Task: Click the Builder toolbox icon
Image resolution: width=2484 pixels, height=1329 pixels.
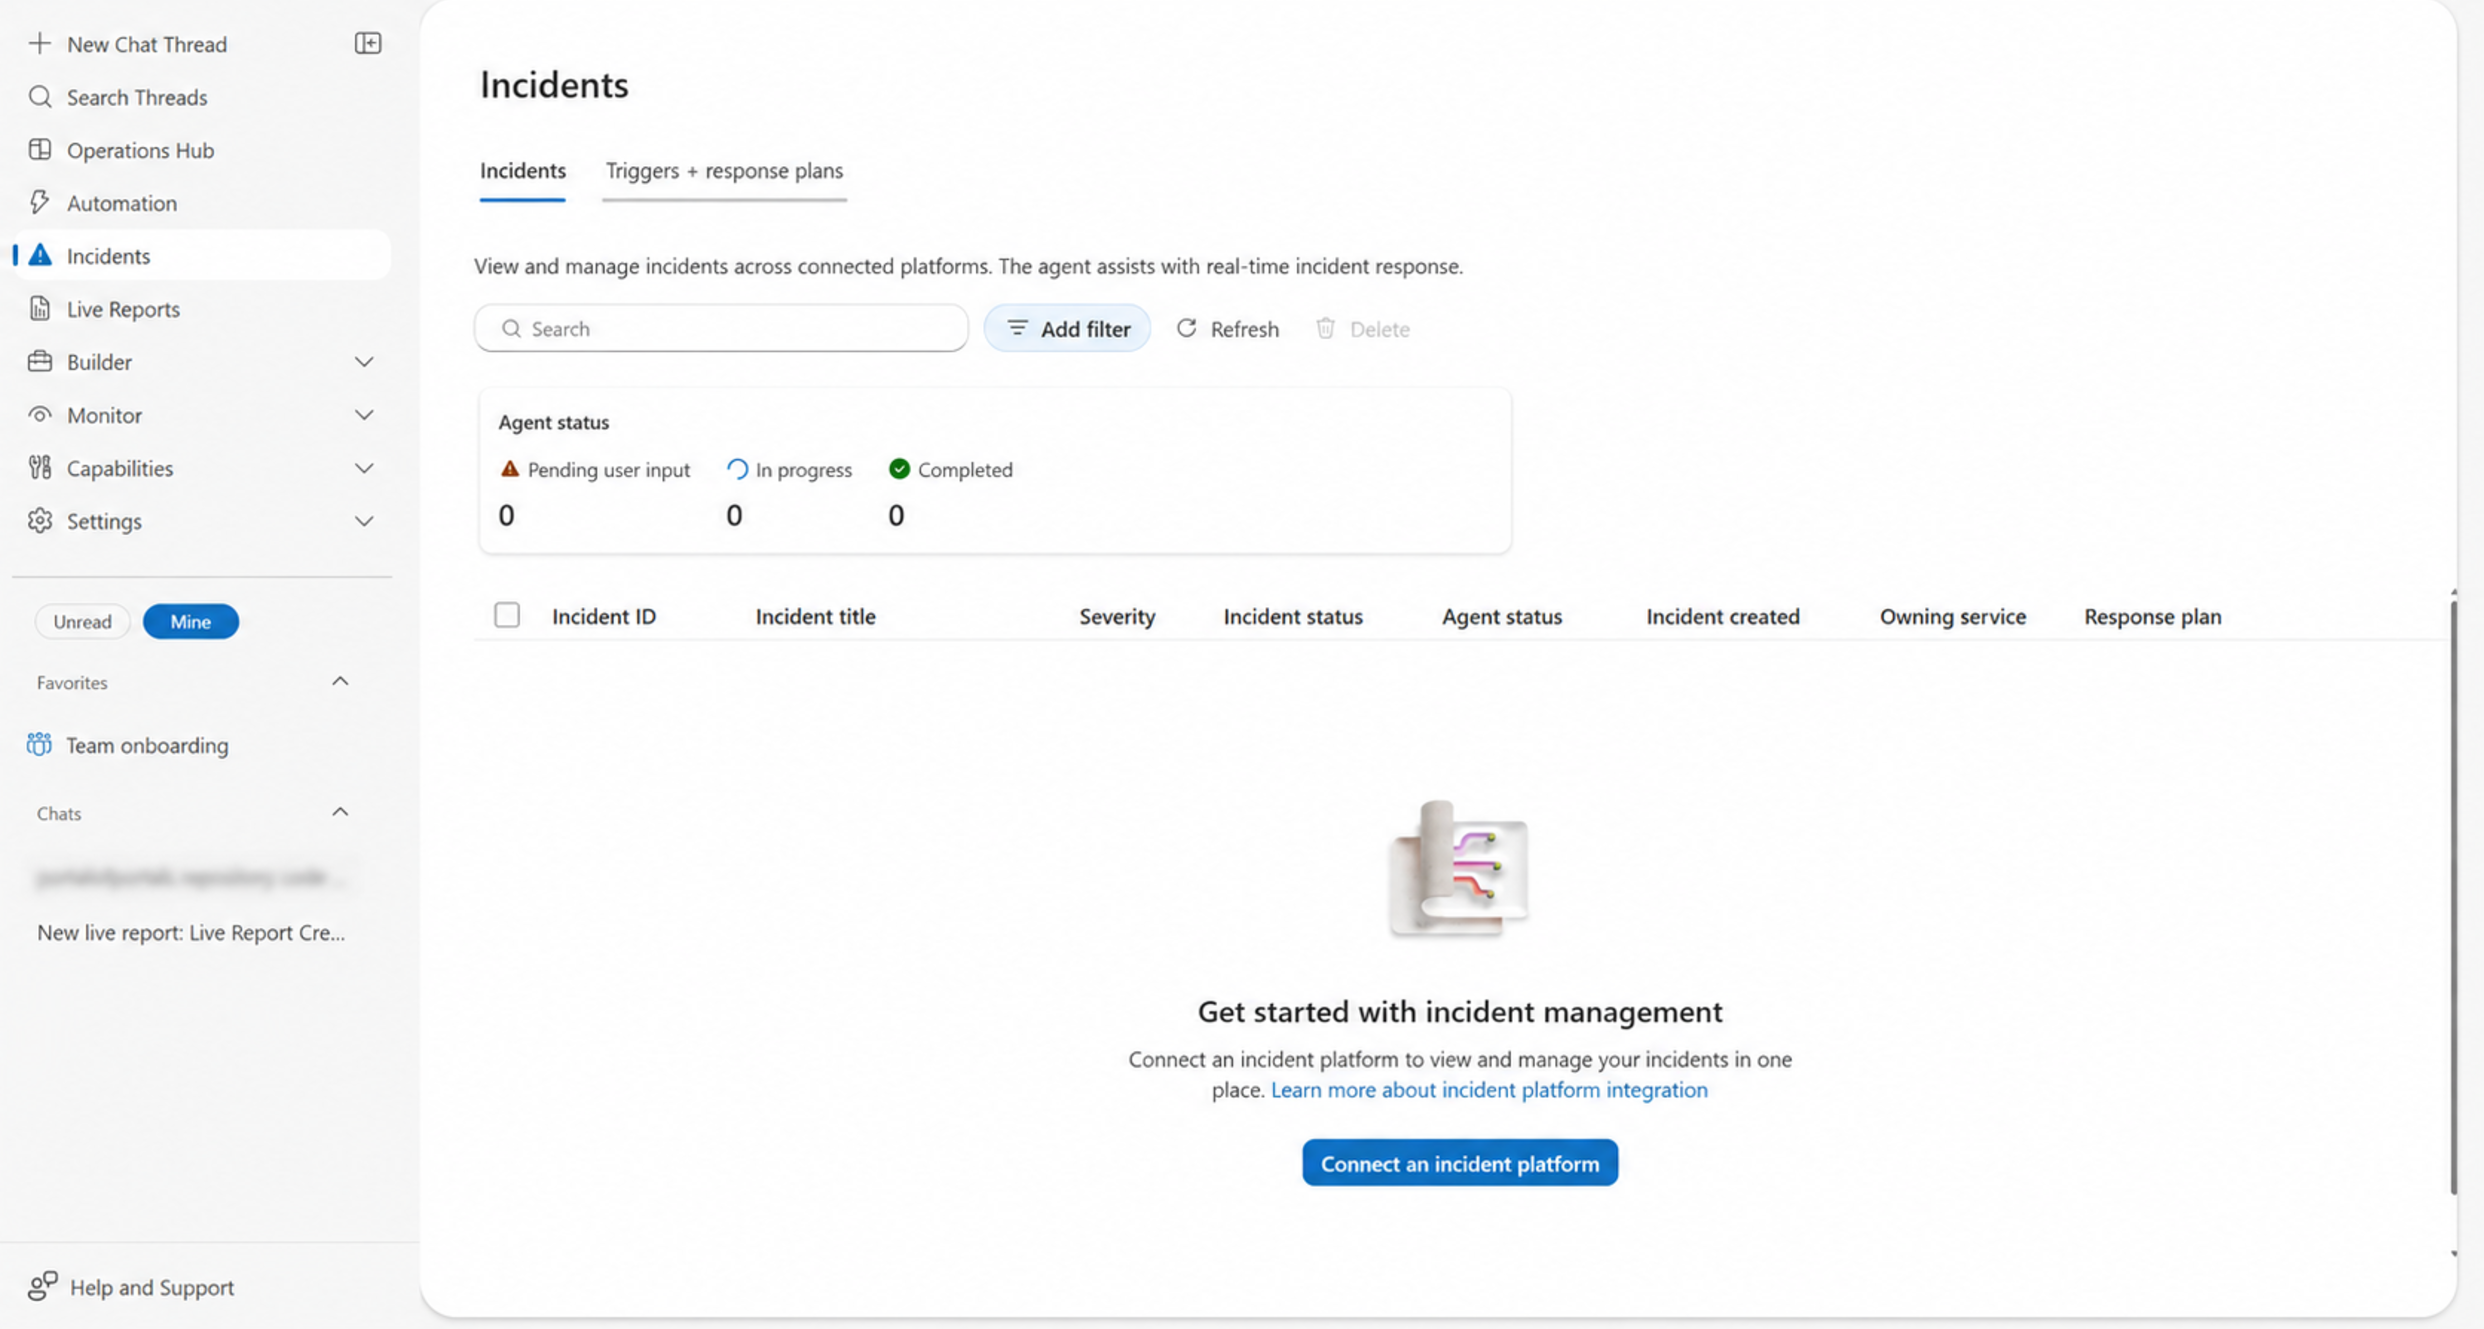Action: click(40, 361)
